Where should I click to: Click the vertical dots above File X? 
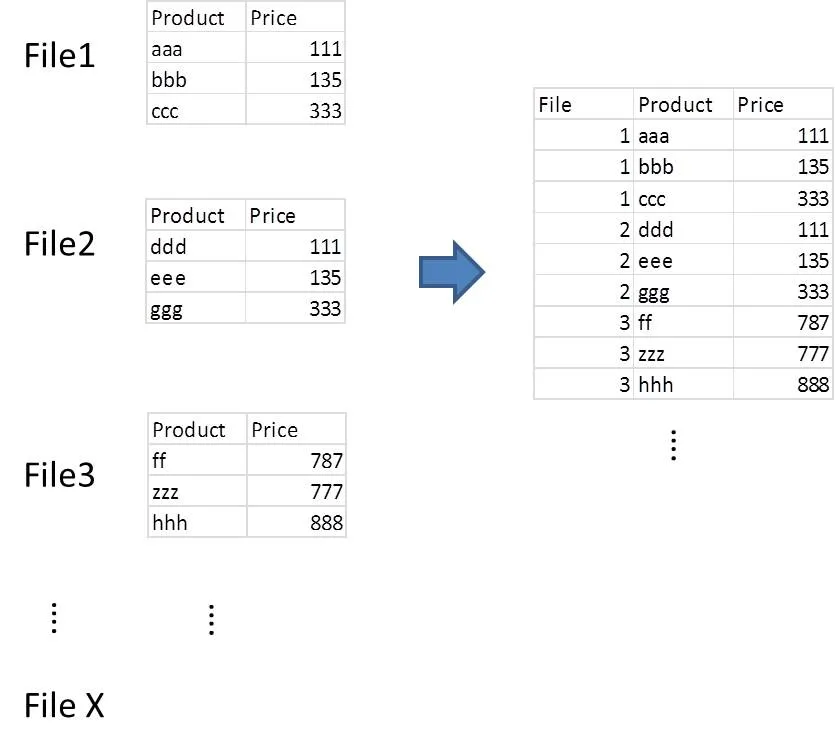coord(54,618)
